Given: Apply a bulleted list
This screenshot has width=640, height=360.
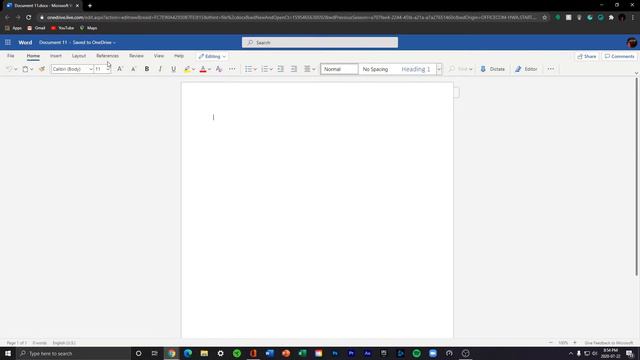Looking at the screenshot, I should (248, 69).
